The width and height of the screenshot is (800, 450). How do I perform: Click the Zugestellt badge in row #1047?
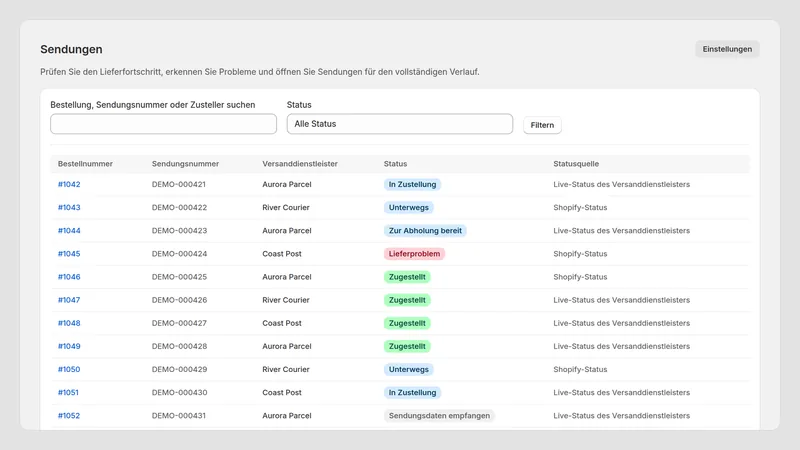(x=407, y=300)
